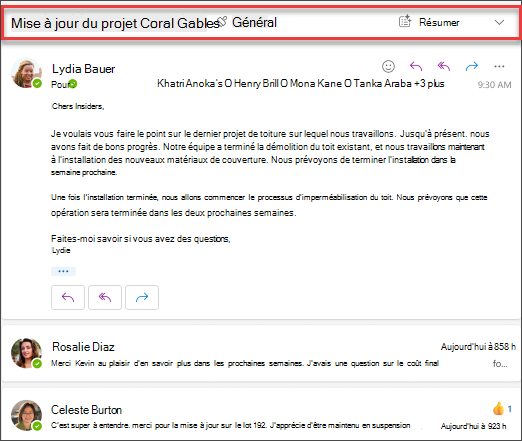522x441 pixels.
Task: Reply using the header arrow icon
Action: click(416, 66)
